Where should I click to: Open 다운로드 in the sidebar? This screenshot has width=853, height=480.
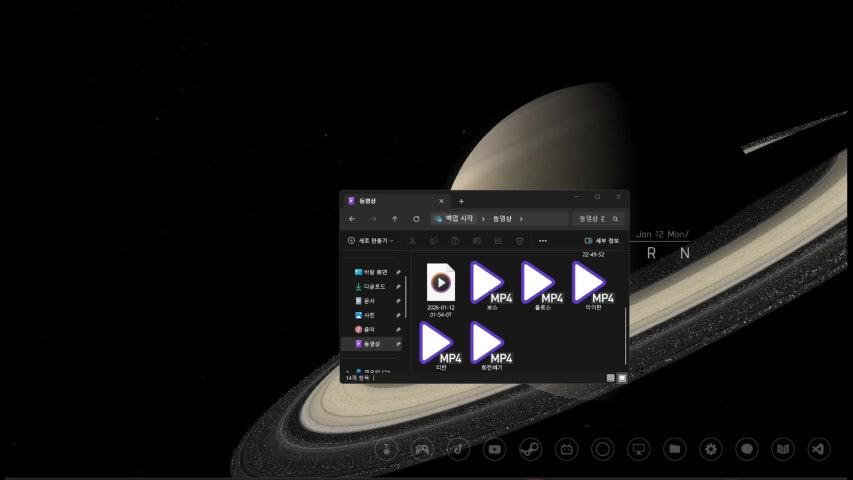[376, 286]
